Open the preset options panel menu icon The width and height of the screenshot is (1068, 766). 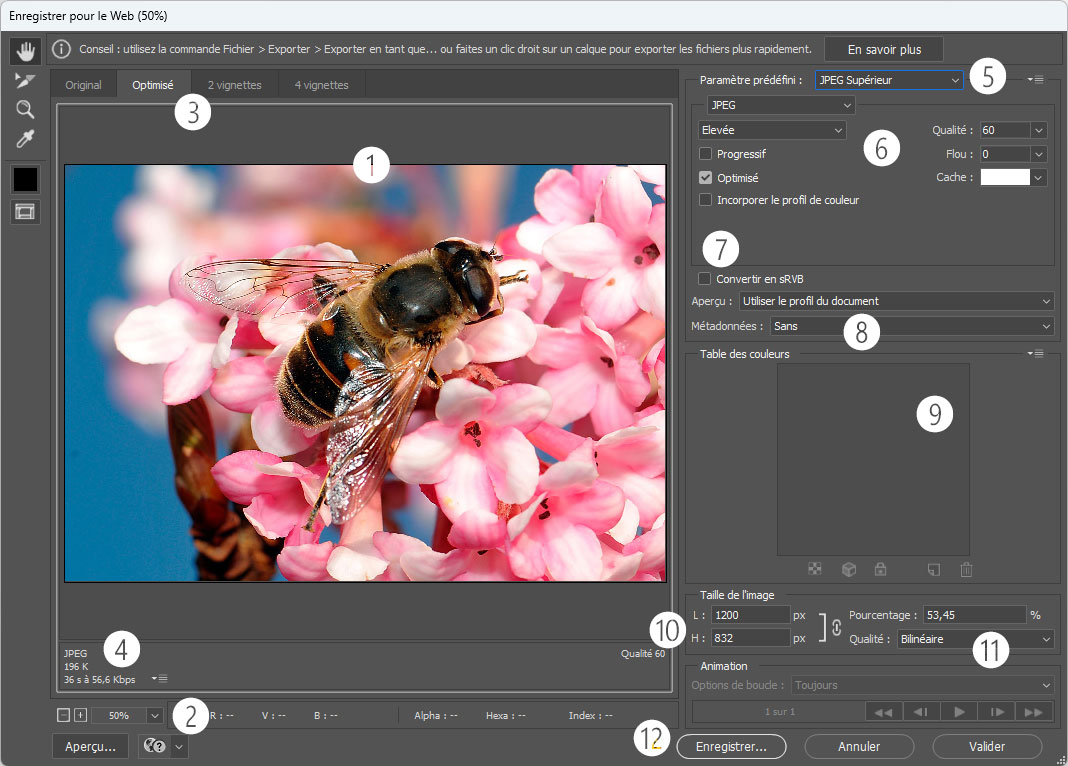coord(1035,80)
